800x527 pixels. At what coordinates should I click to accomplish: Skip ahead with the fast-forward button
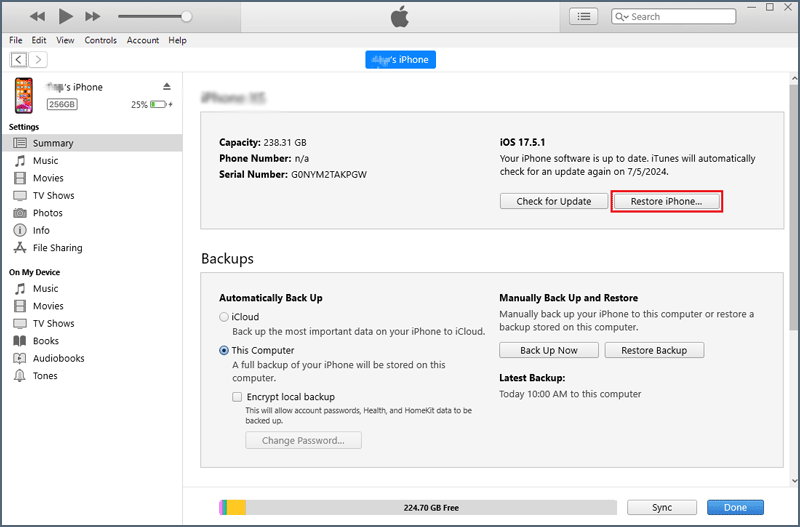point(92,16)
